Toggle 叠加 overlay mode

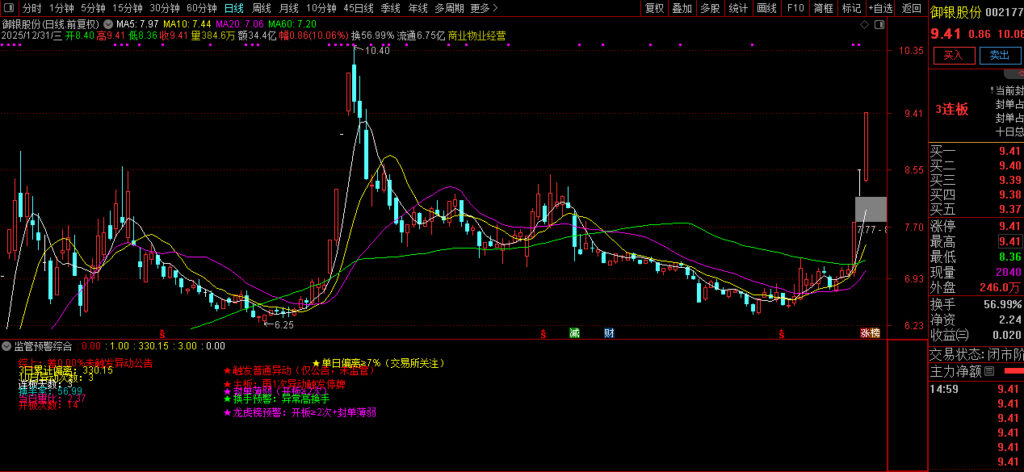[682, 8]
